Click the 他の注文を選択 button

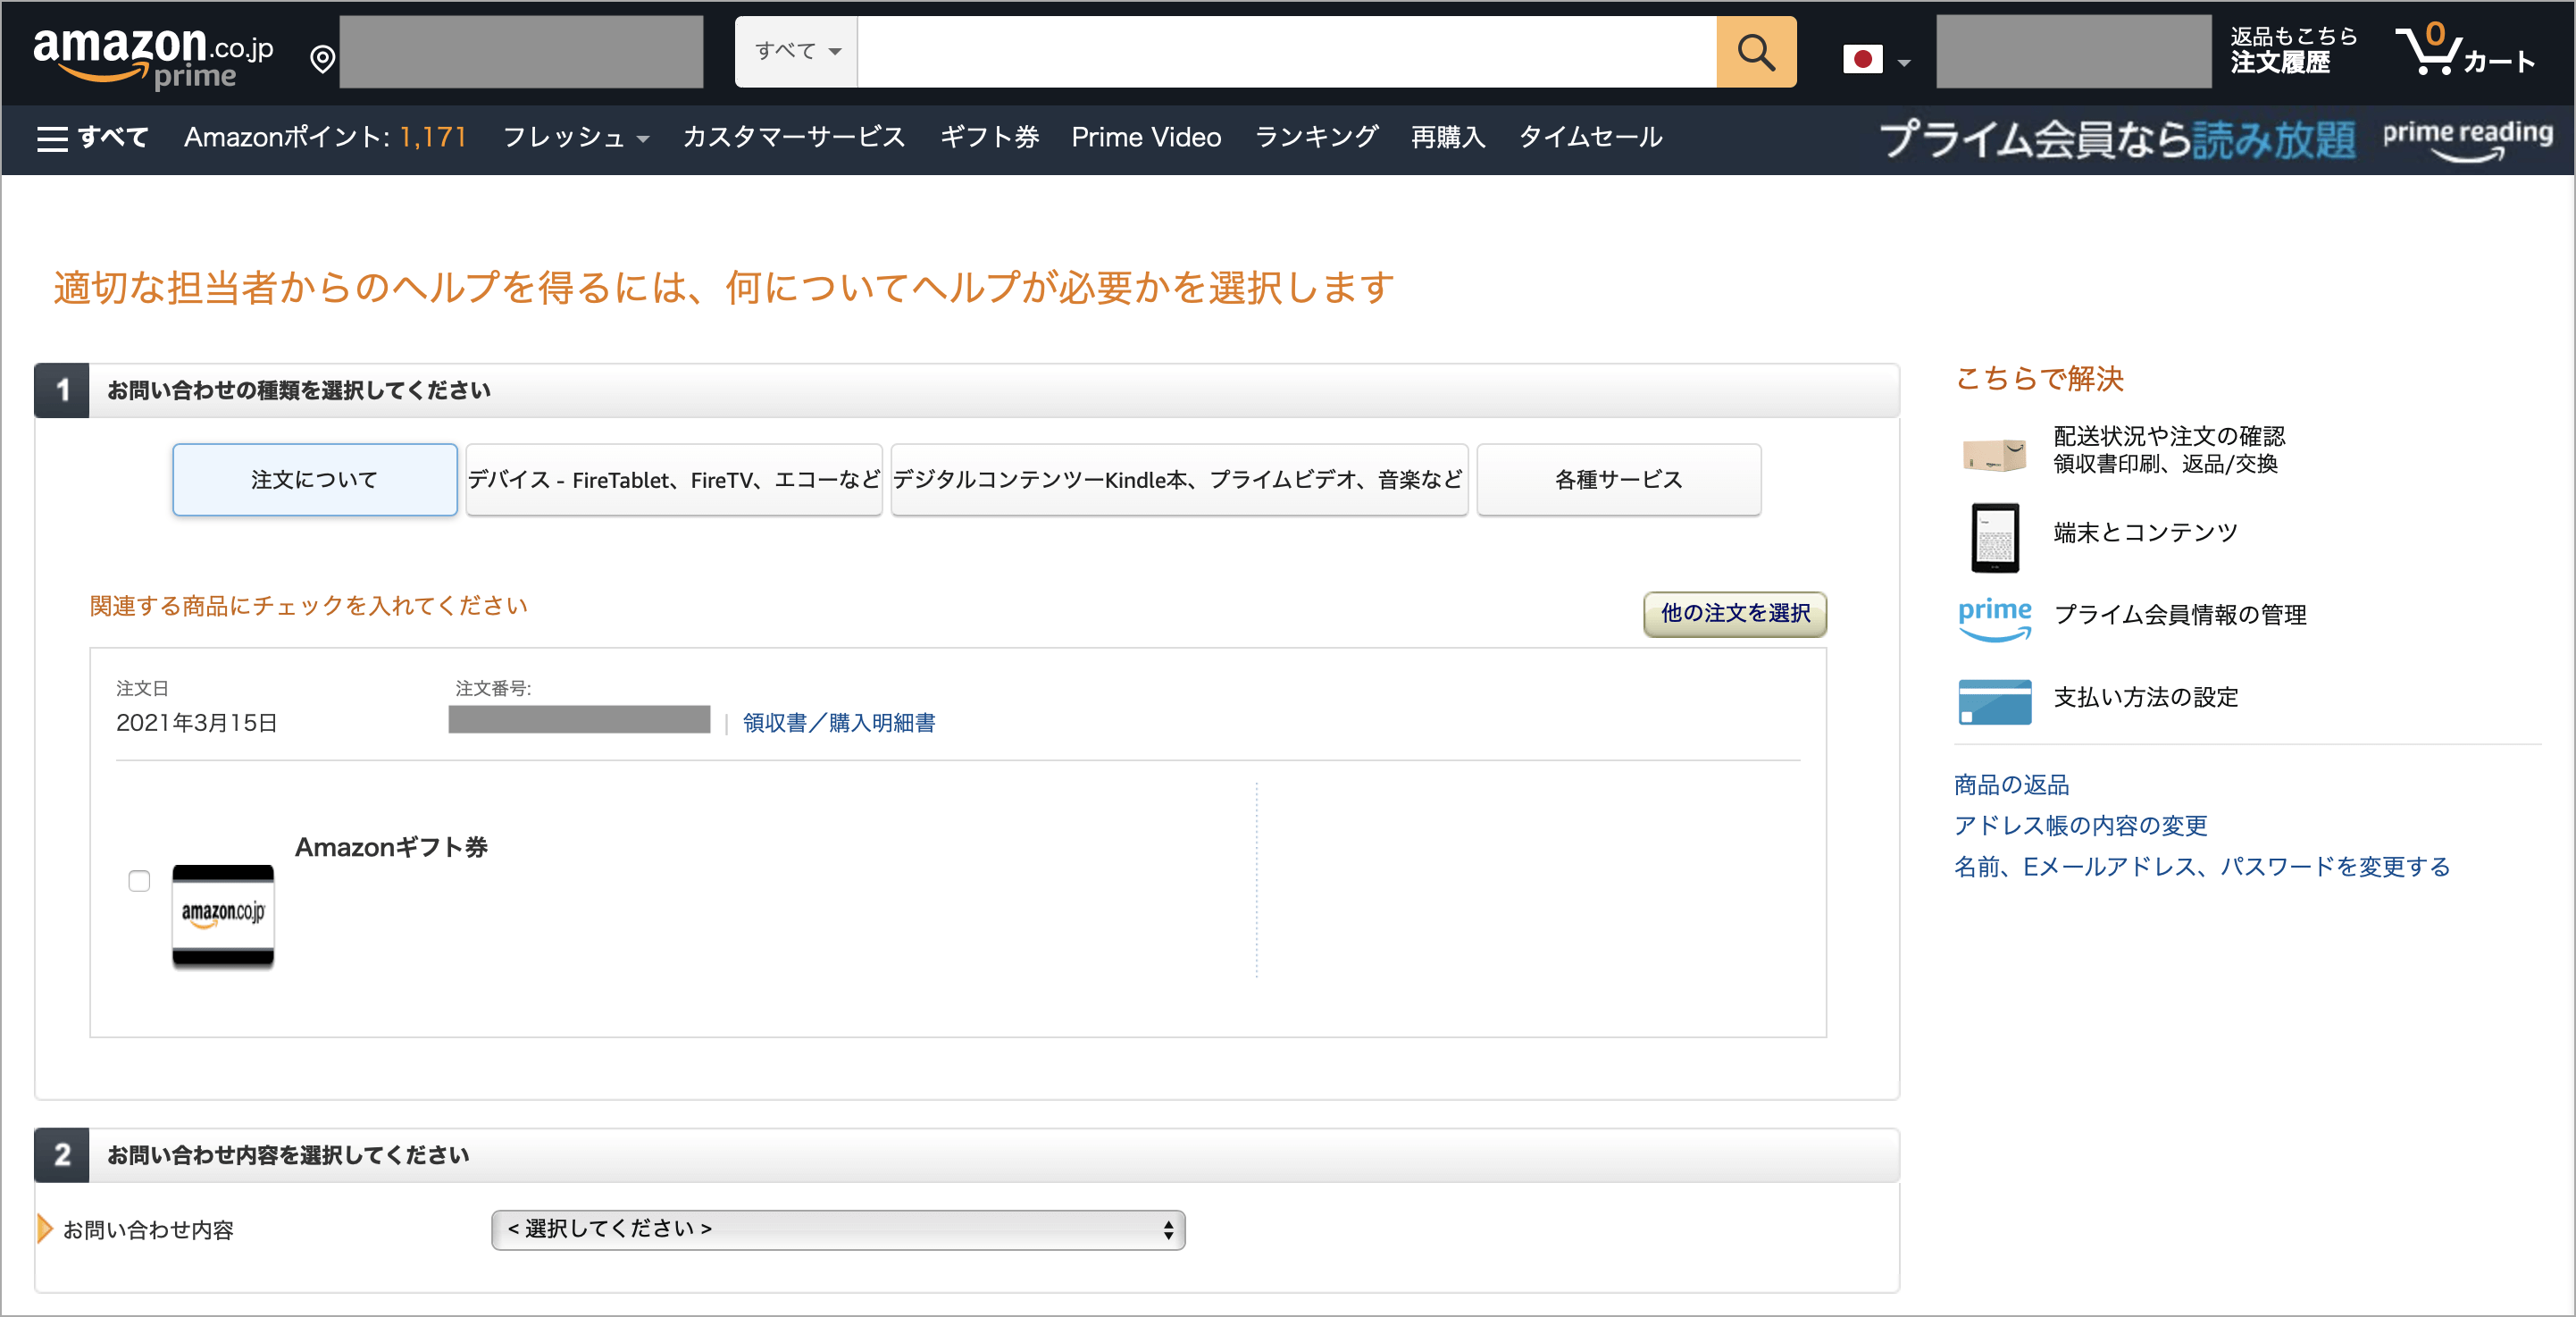pyautogui.click(x=1733, y=615)
